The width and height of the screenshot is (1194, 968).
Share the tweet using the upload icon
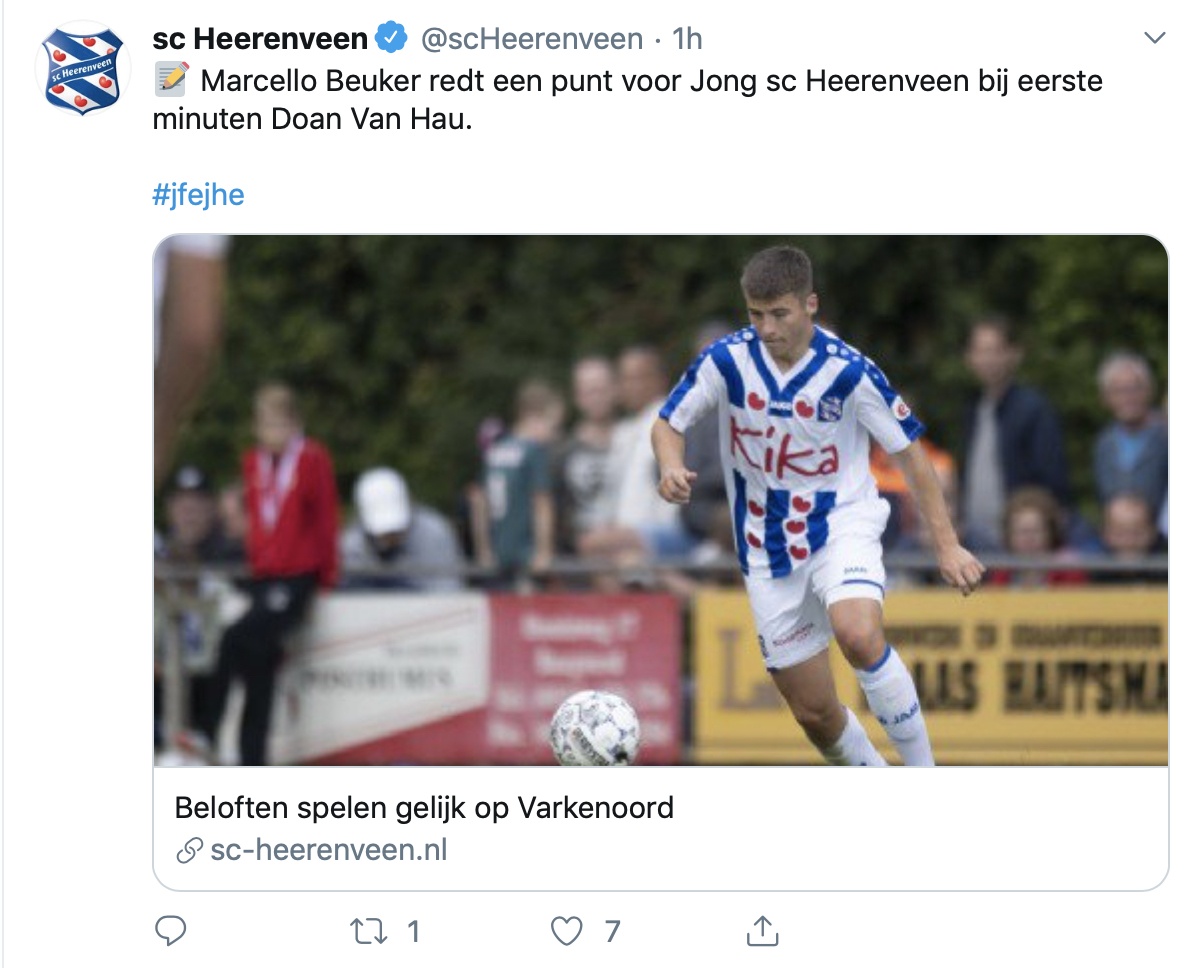[x=762, y=932]
